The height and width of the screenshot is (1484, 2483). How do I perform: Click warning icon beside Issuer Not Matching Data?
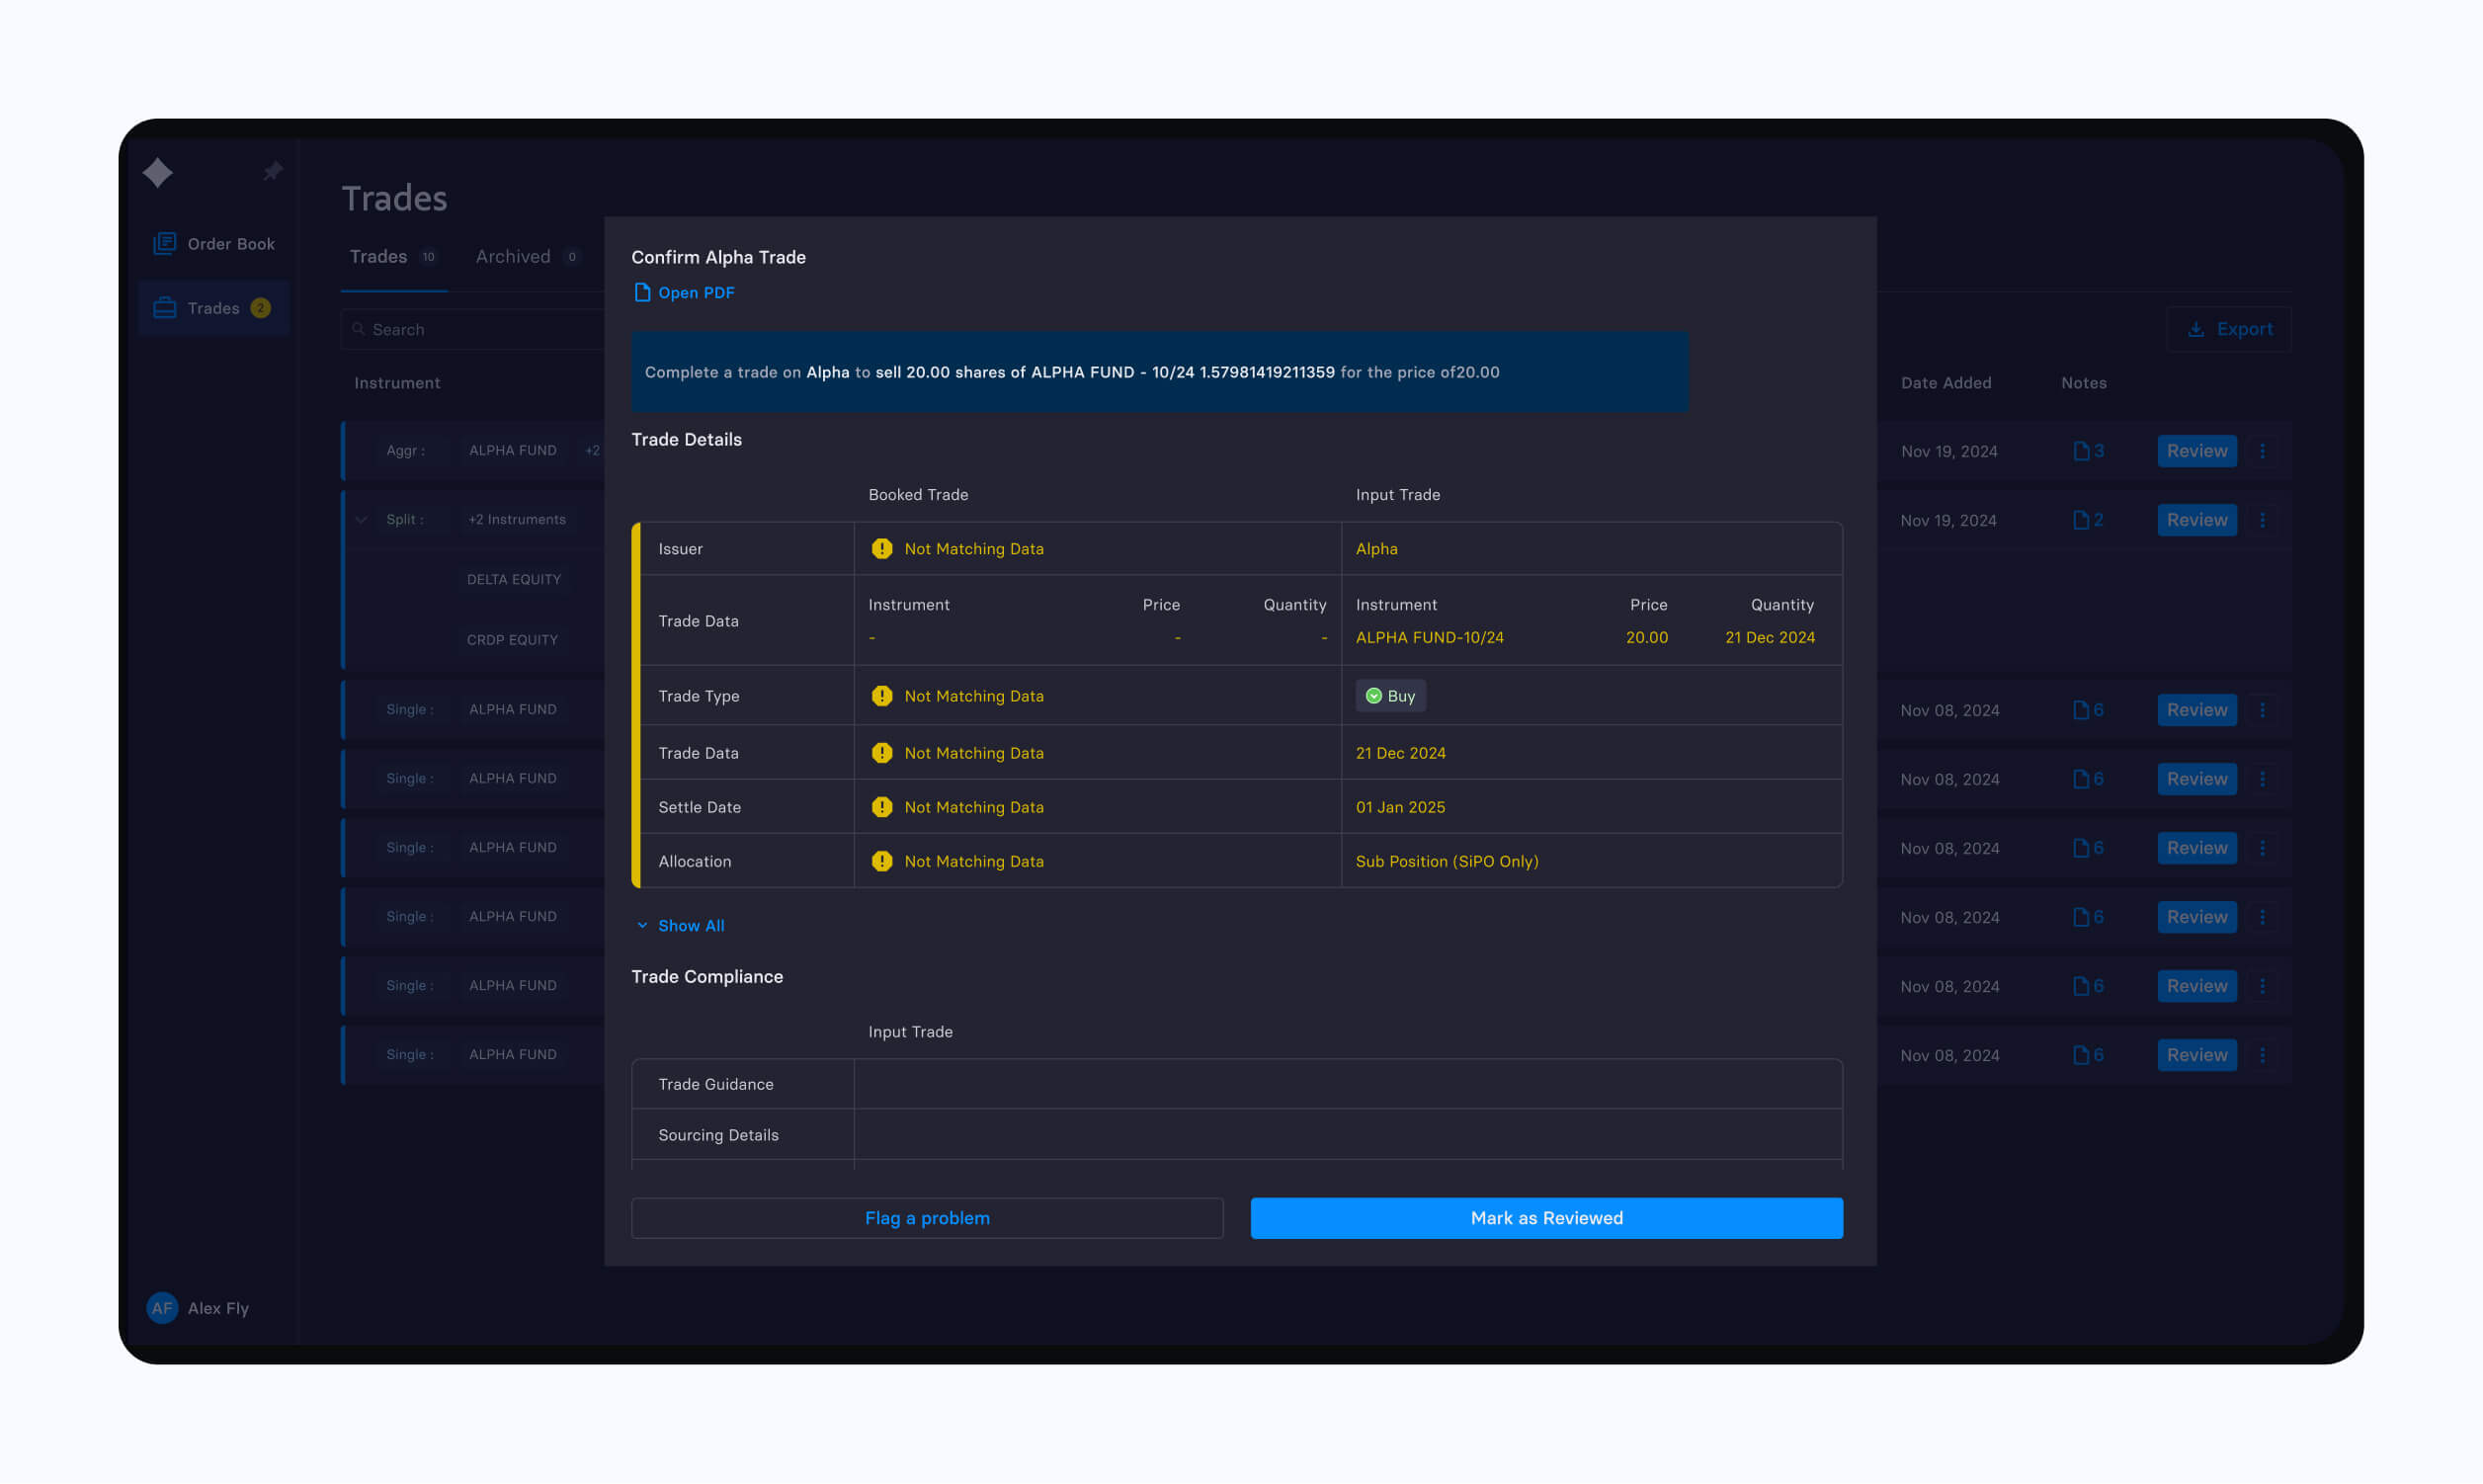click(x=881, y=549)
